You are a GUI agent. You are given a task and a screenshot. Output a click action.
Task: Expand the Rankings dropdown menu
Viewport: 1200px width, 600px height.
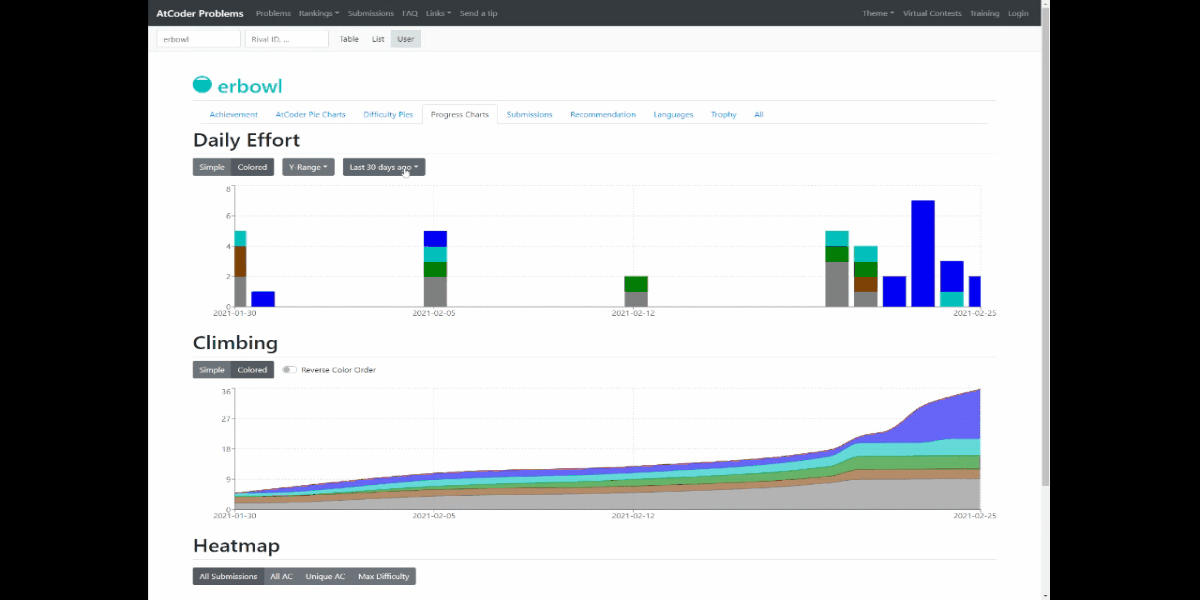(x=319, y=13)
